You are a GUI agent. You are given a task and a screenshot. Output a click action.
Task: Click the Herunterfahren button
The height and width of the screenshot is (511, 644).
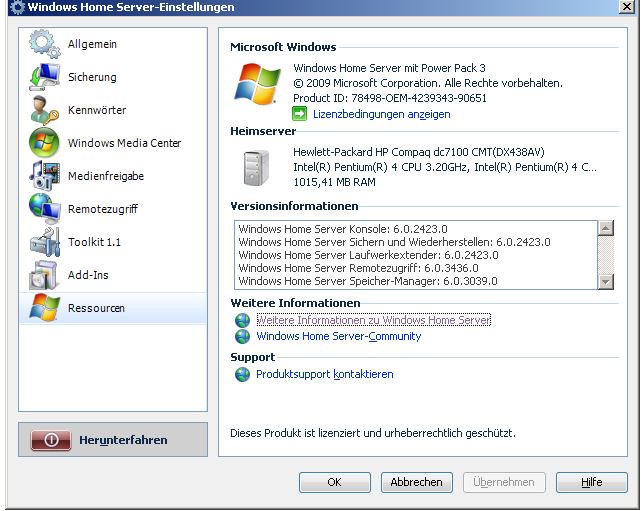point(113,440)
